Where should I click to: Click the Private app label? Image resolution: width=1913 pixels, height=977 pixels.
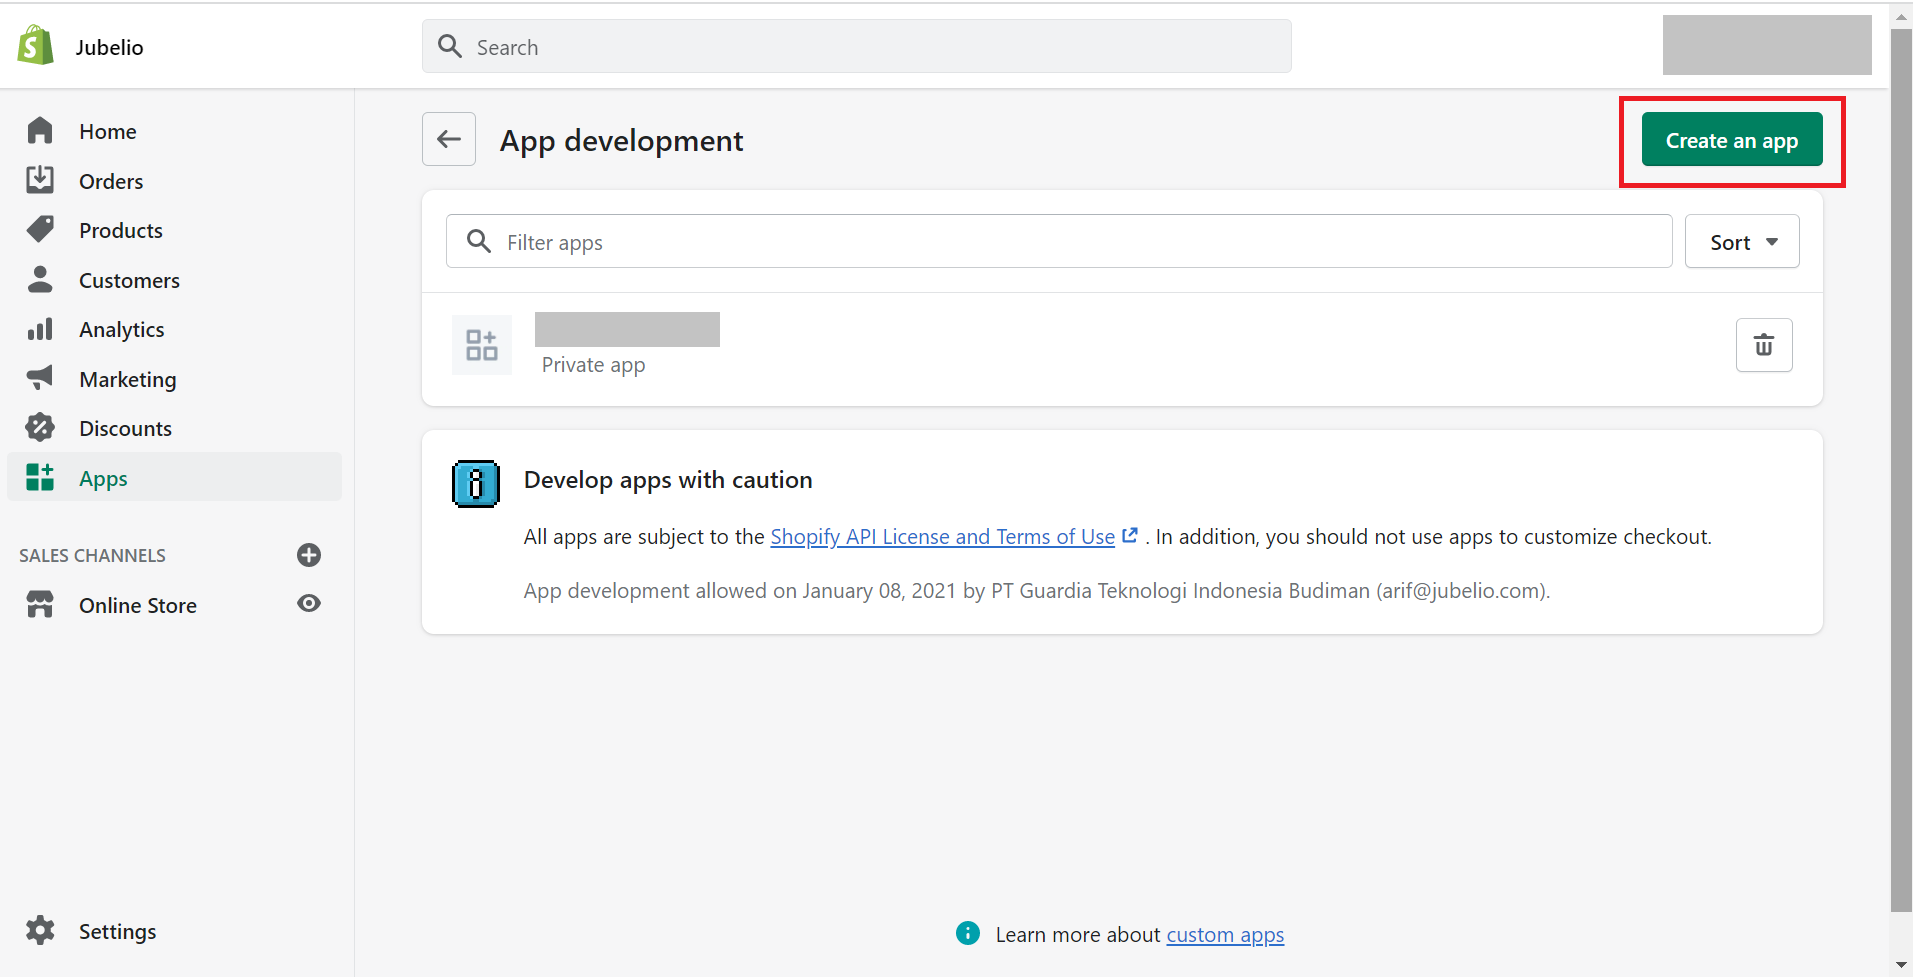(x=593, y=365)
